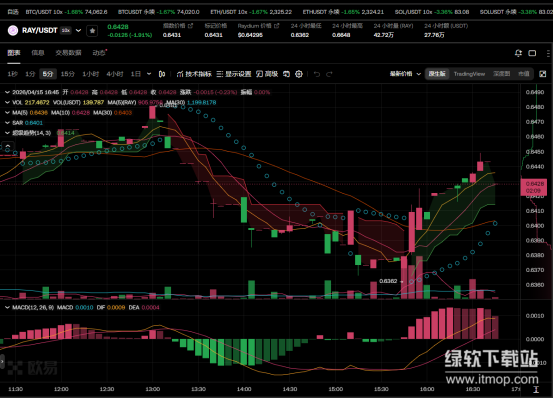Select BTC/USDT 10x in the ticker bar
Image resolution: width=553 pixels, height=399 pixels.
coord(66,12)
